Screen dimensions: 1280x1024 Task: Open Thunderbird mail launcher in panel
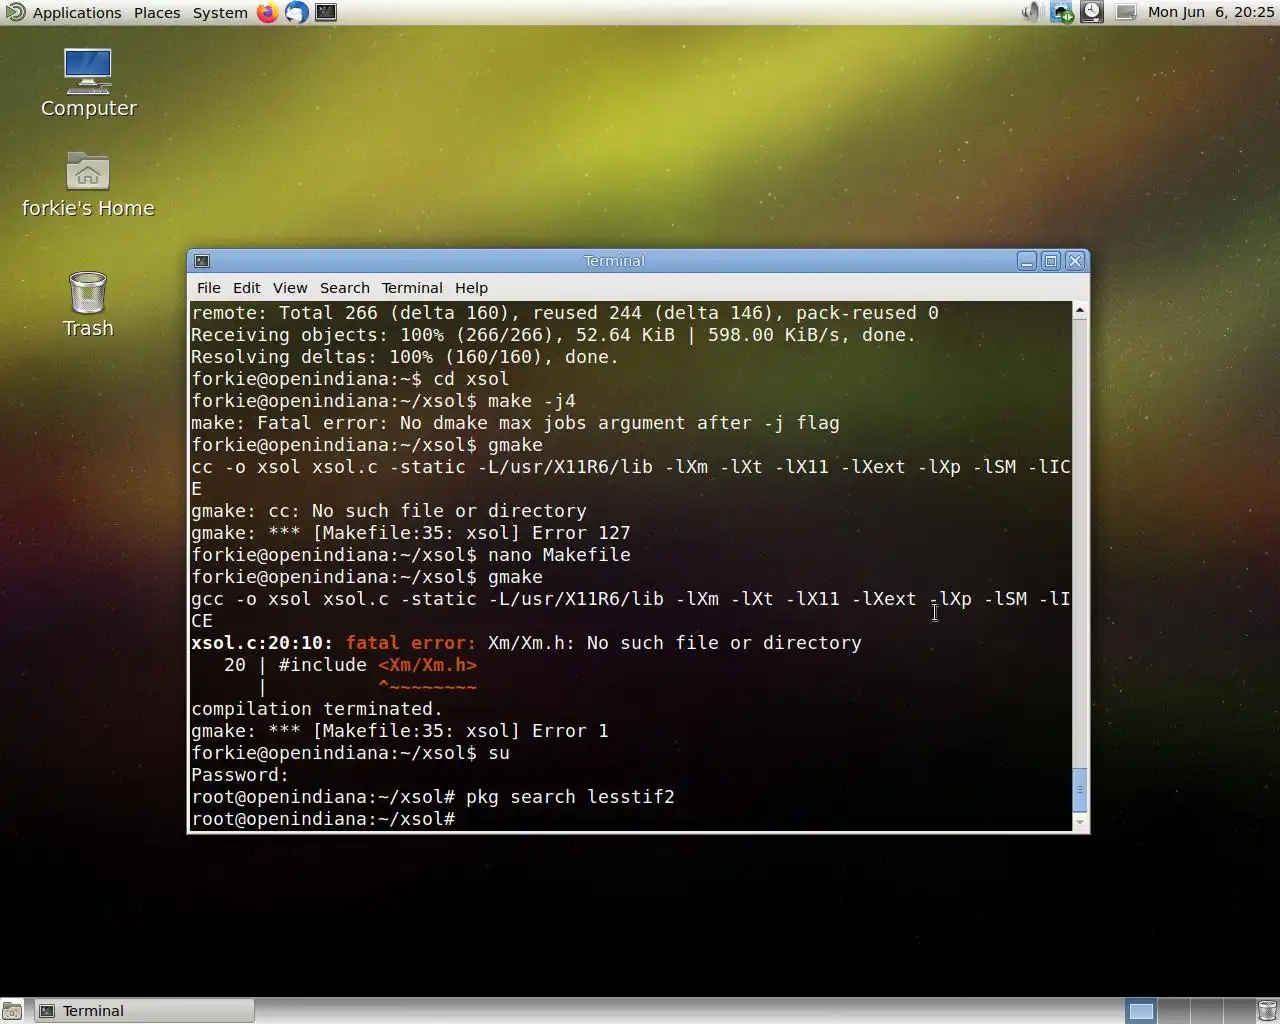point(296,12)
